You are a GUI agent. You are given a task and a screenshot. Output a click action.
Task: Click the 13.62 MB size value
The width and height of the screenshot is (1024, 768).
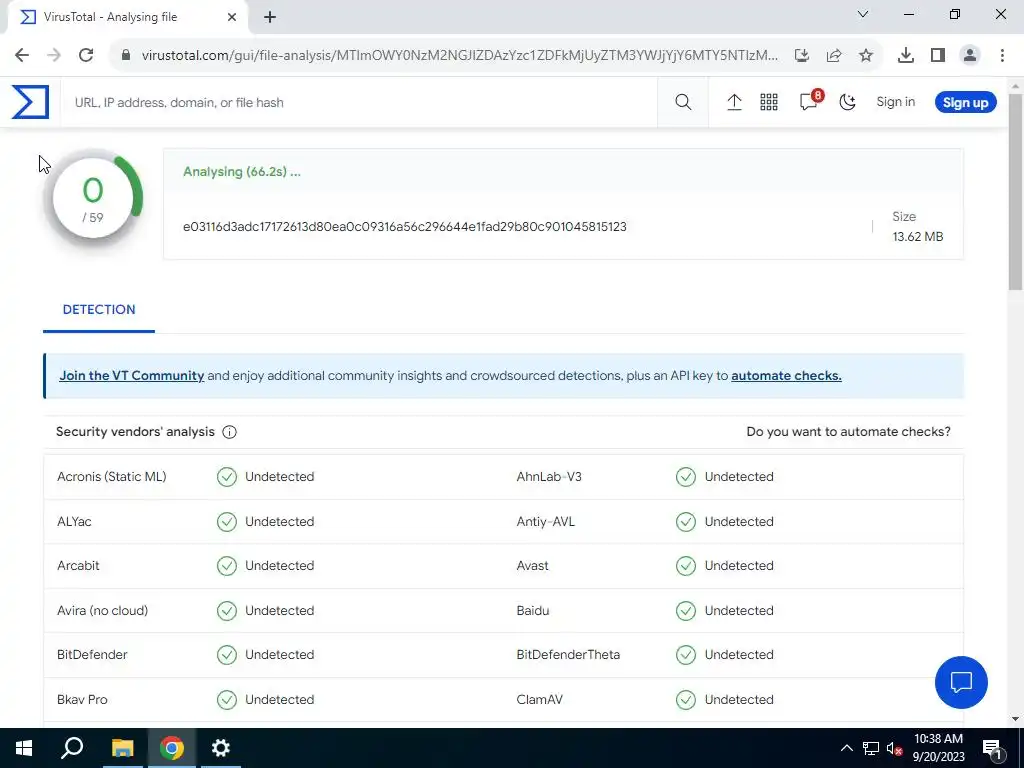(x=918, y=236)
